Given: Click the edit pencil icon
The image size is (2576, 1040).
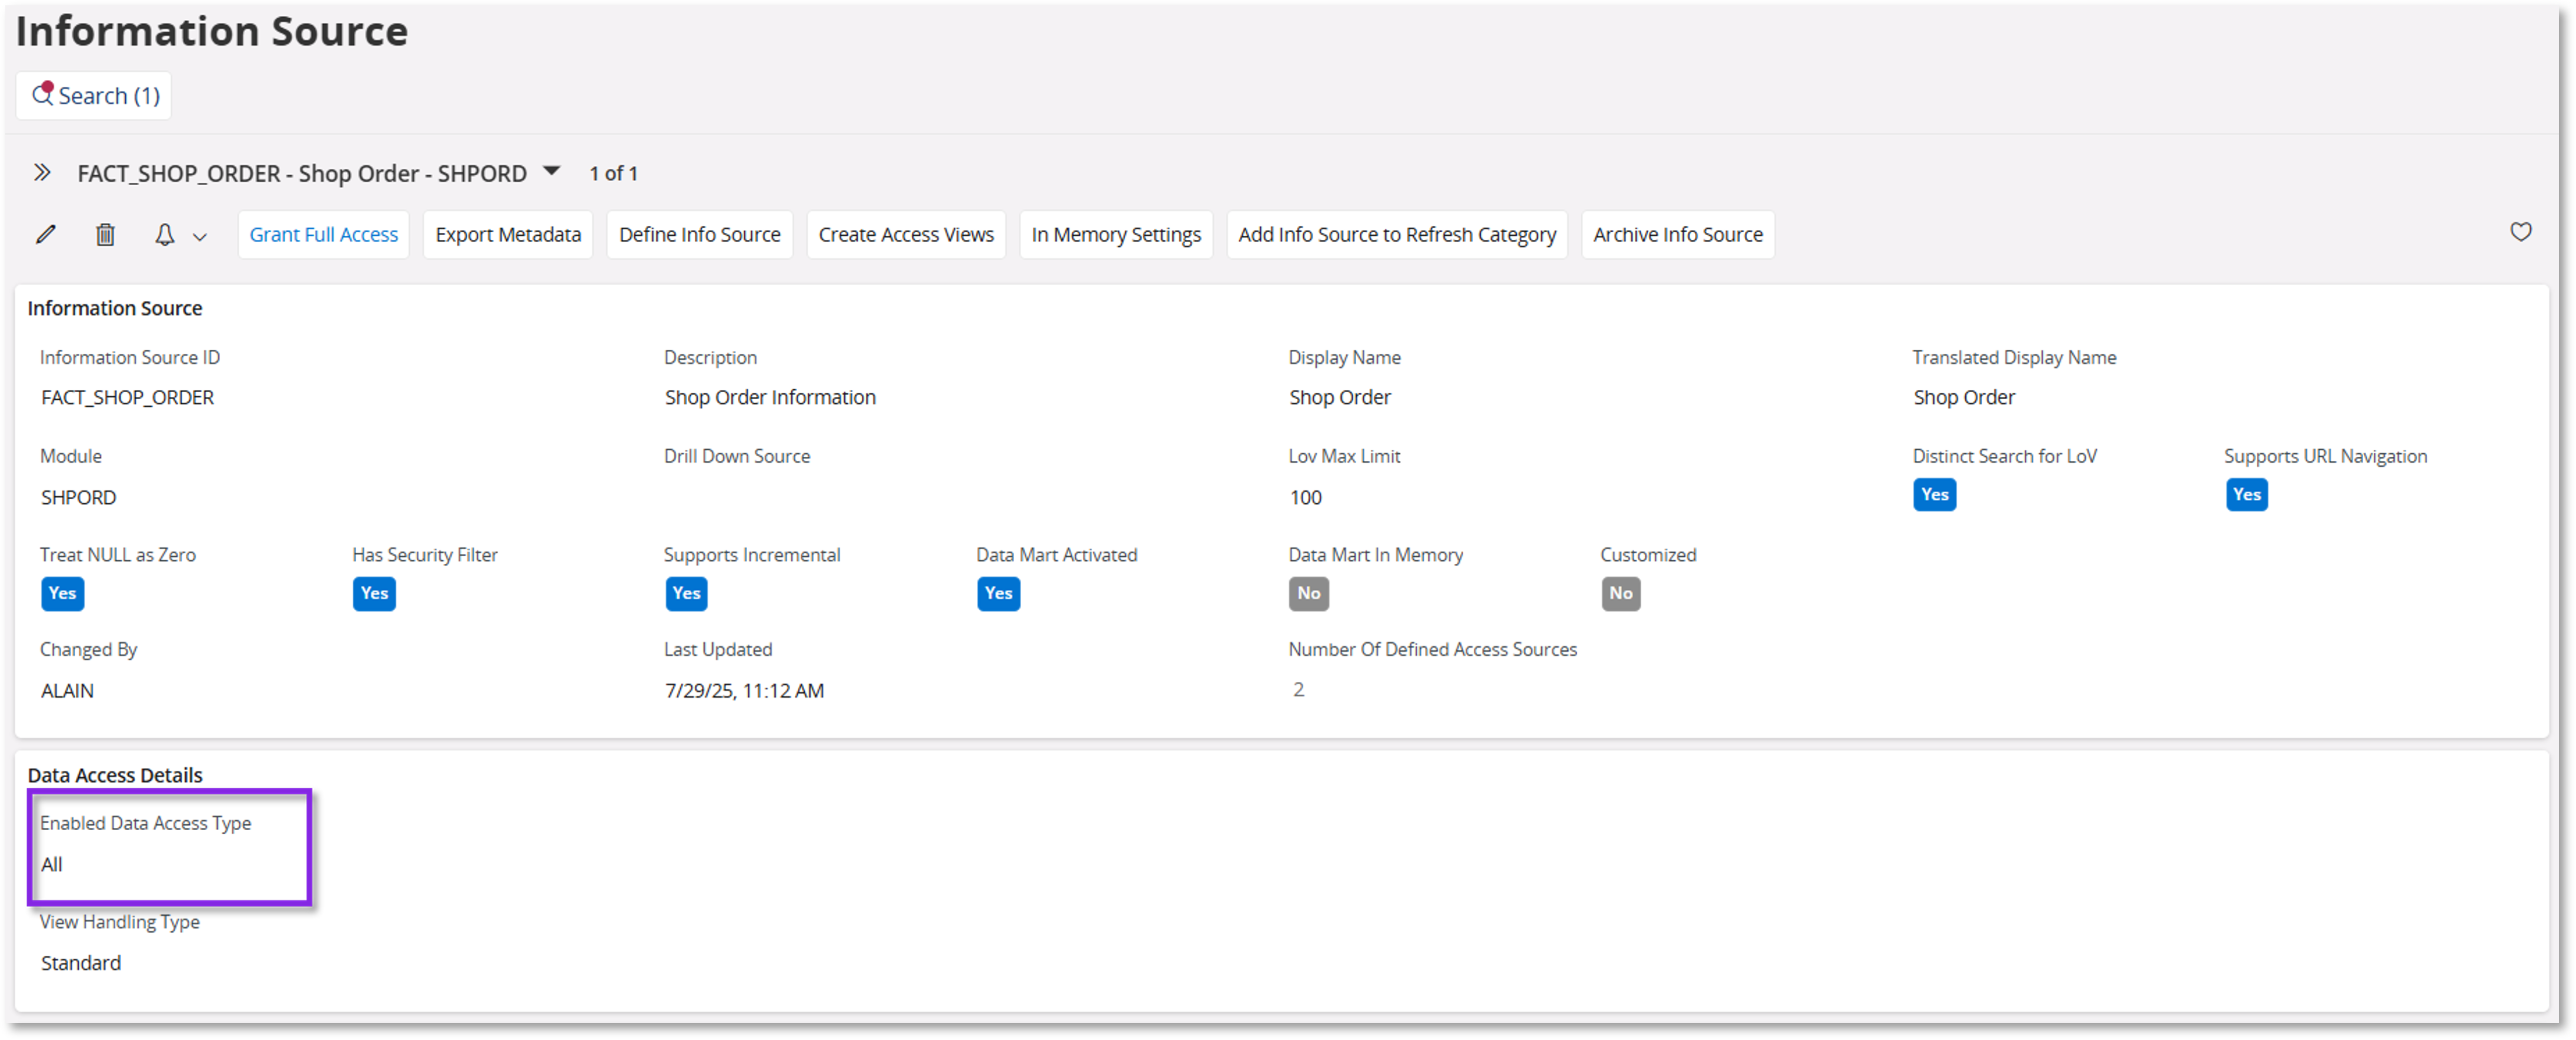Looking at the screenshot, I should [x=46, y=235].
